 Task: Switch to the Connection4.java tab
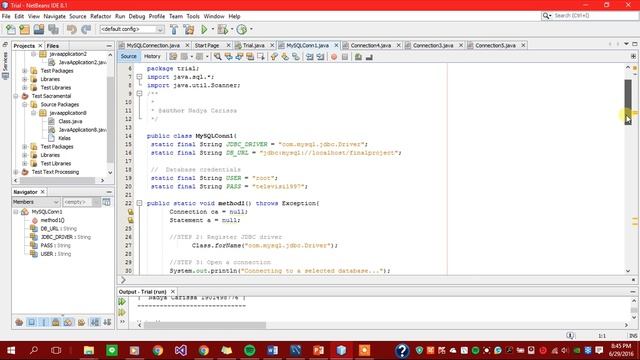point(370,45)
